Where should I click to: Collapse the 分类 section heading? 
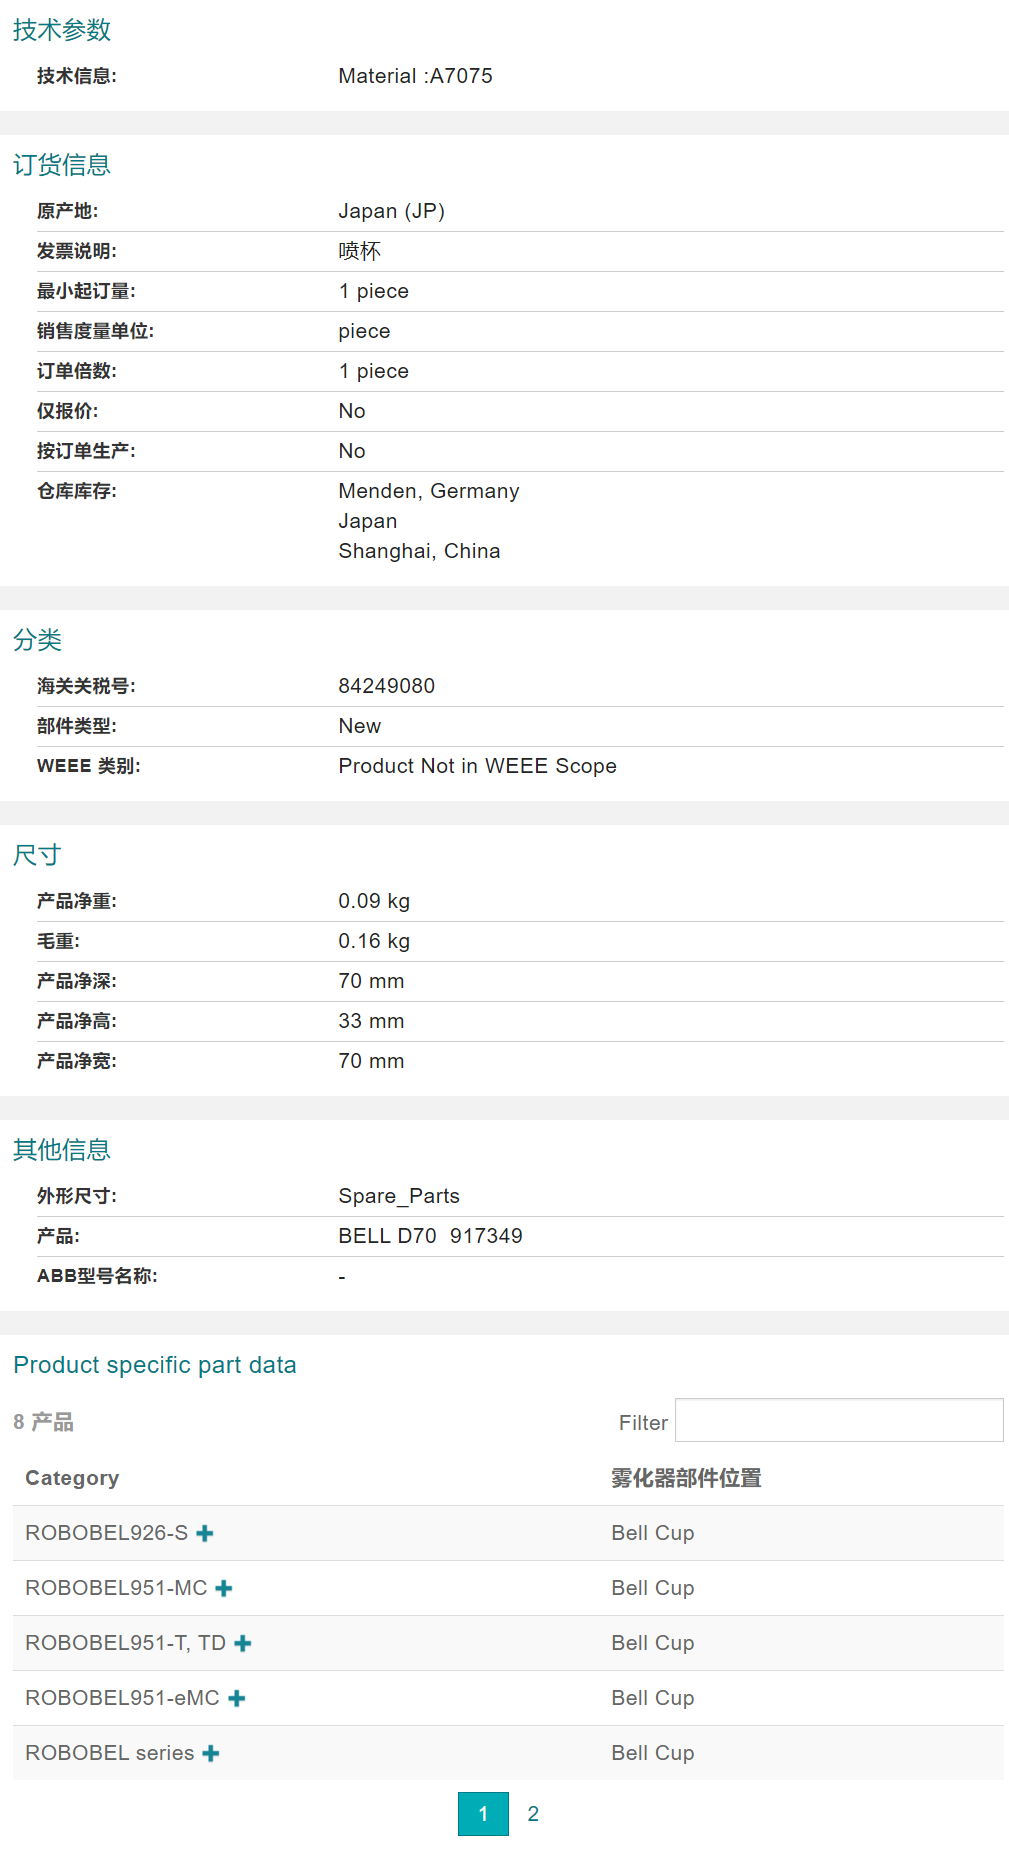pyautogui.click(x=38, y=640)
